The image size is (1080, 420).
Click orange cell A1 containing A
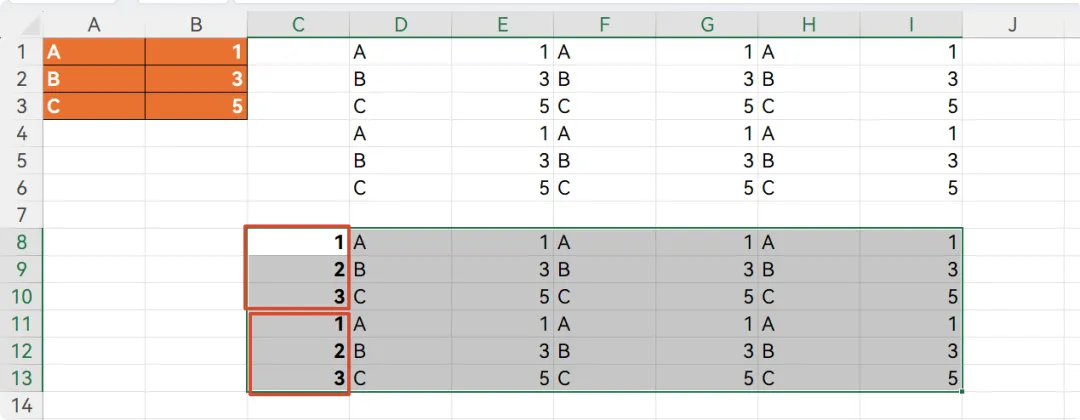[94, 52]
